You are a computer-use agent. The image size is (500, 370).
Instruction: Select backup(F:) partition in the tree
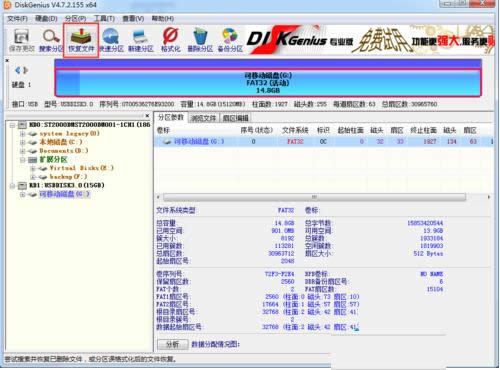coord(68,177)
